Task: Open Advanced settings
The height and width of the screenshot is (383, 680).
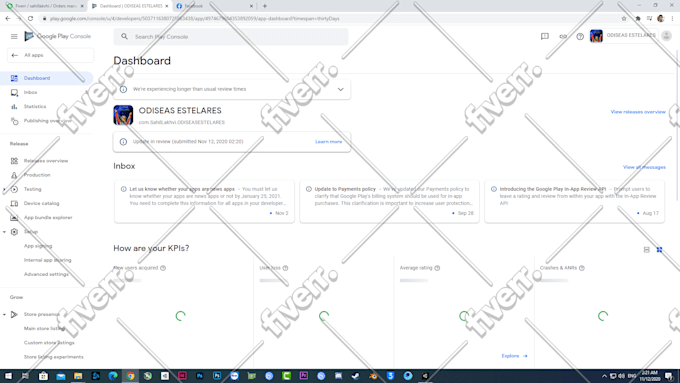Action: click(46, 274)
